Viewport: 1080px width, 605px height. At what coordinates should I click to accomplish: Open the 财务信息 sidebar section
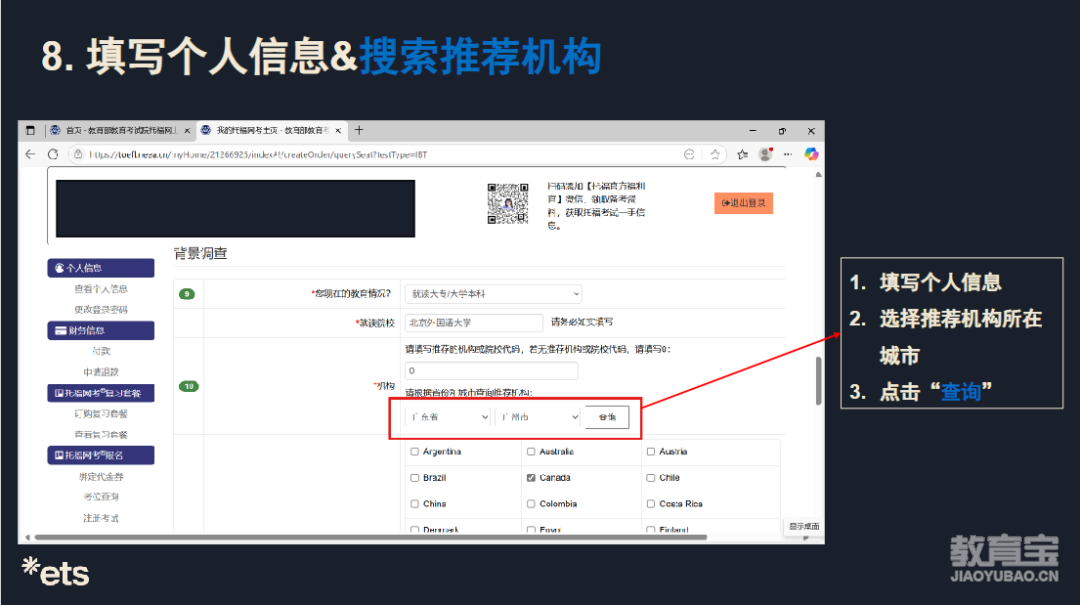[101, 331]
